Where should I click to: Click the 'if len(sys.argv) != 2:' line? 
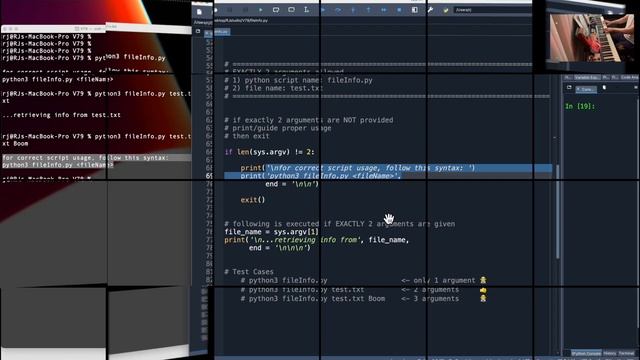pos(269,152)
